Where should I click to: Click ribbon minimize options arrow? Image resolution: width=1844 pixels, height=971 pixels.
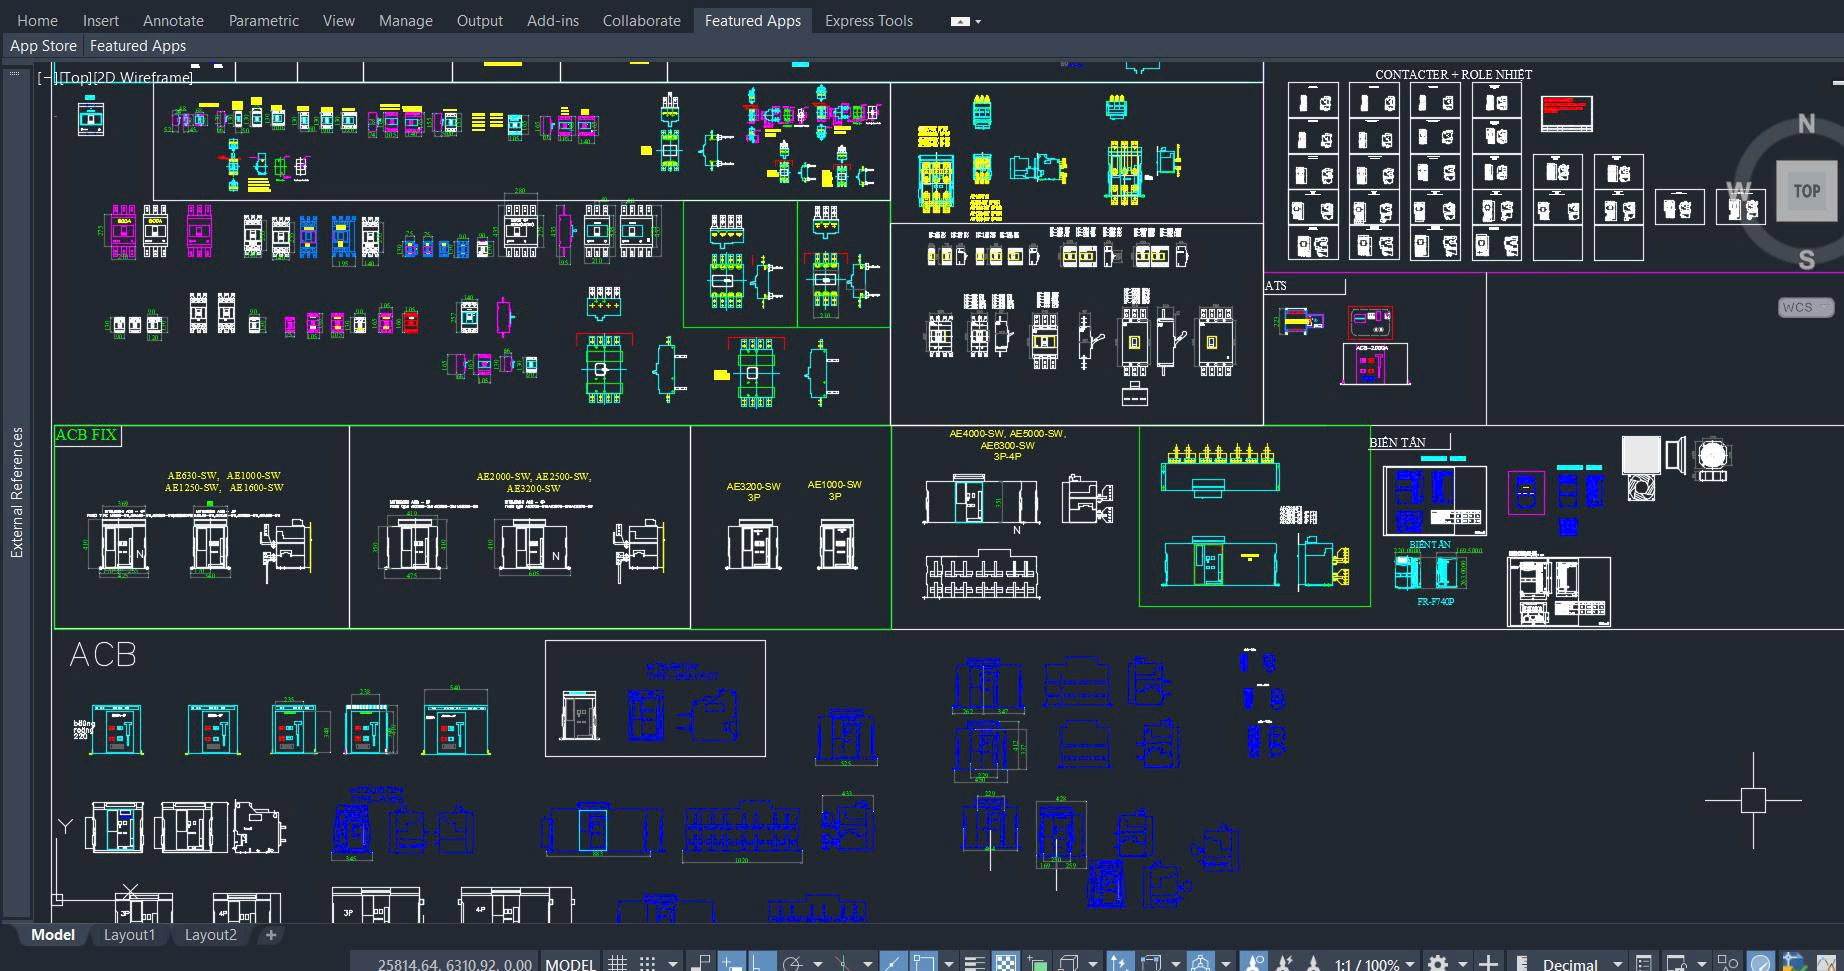(978, 21)
